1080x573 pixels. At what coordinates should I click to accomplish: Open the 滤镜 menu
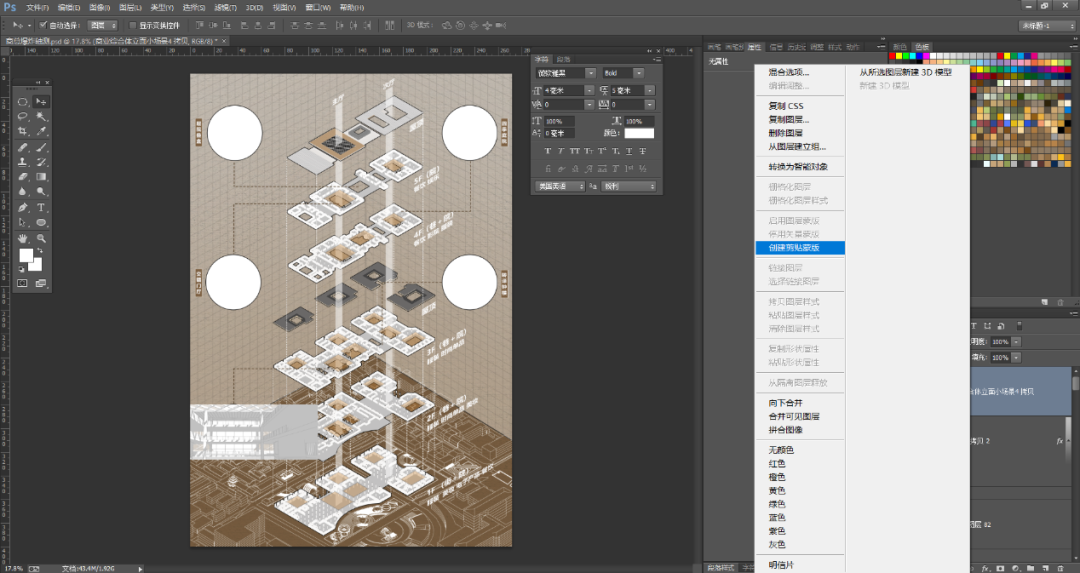coord(225,8)
